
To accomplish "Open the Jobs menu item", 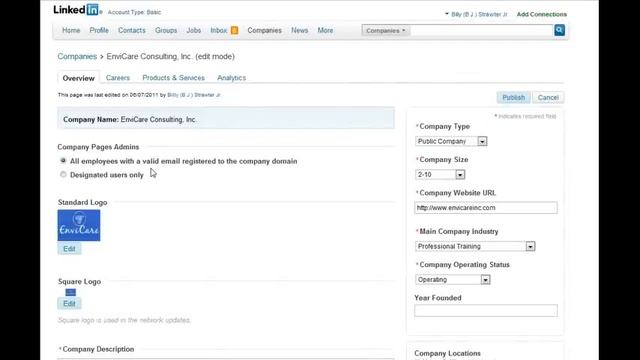I will pyautogui.click(x=194, y=30).
